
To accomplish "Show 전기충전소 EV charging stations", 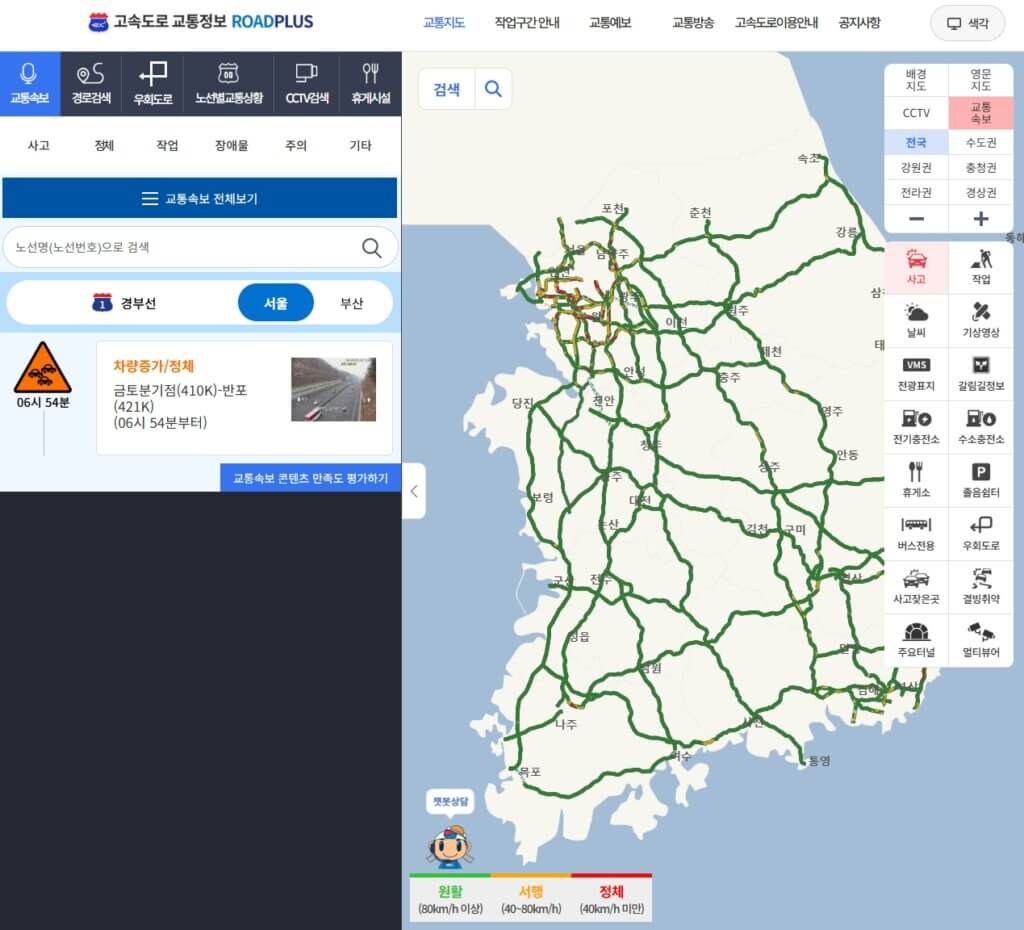I will (916, 427).
